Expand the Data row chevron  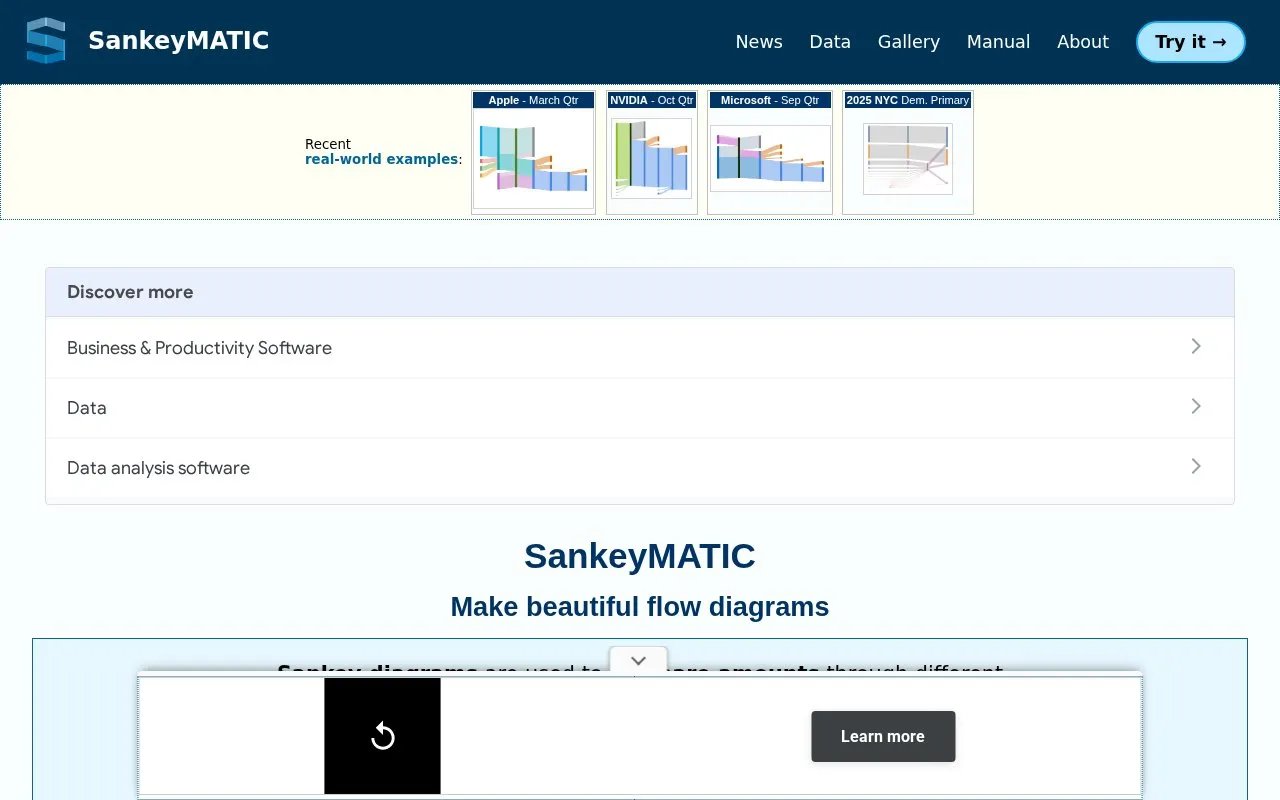point(1196,406)
